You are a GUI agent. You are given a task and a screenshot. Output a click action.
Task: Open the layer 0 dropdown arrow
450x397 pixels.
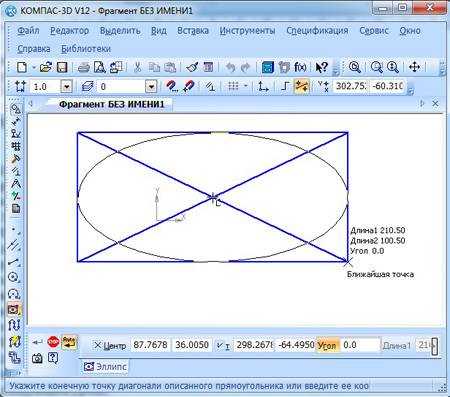[151, 87]
